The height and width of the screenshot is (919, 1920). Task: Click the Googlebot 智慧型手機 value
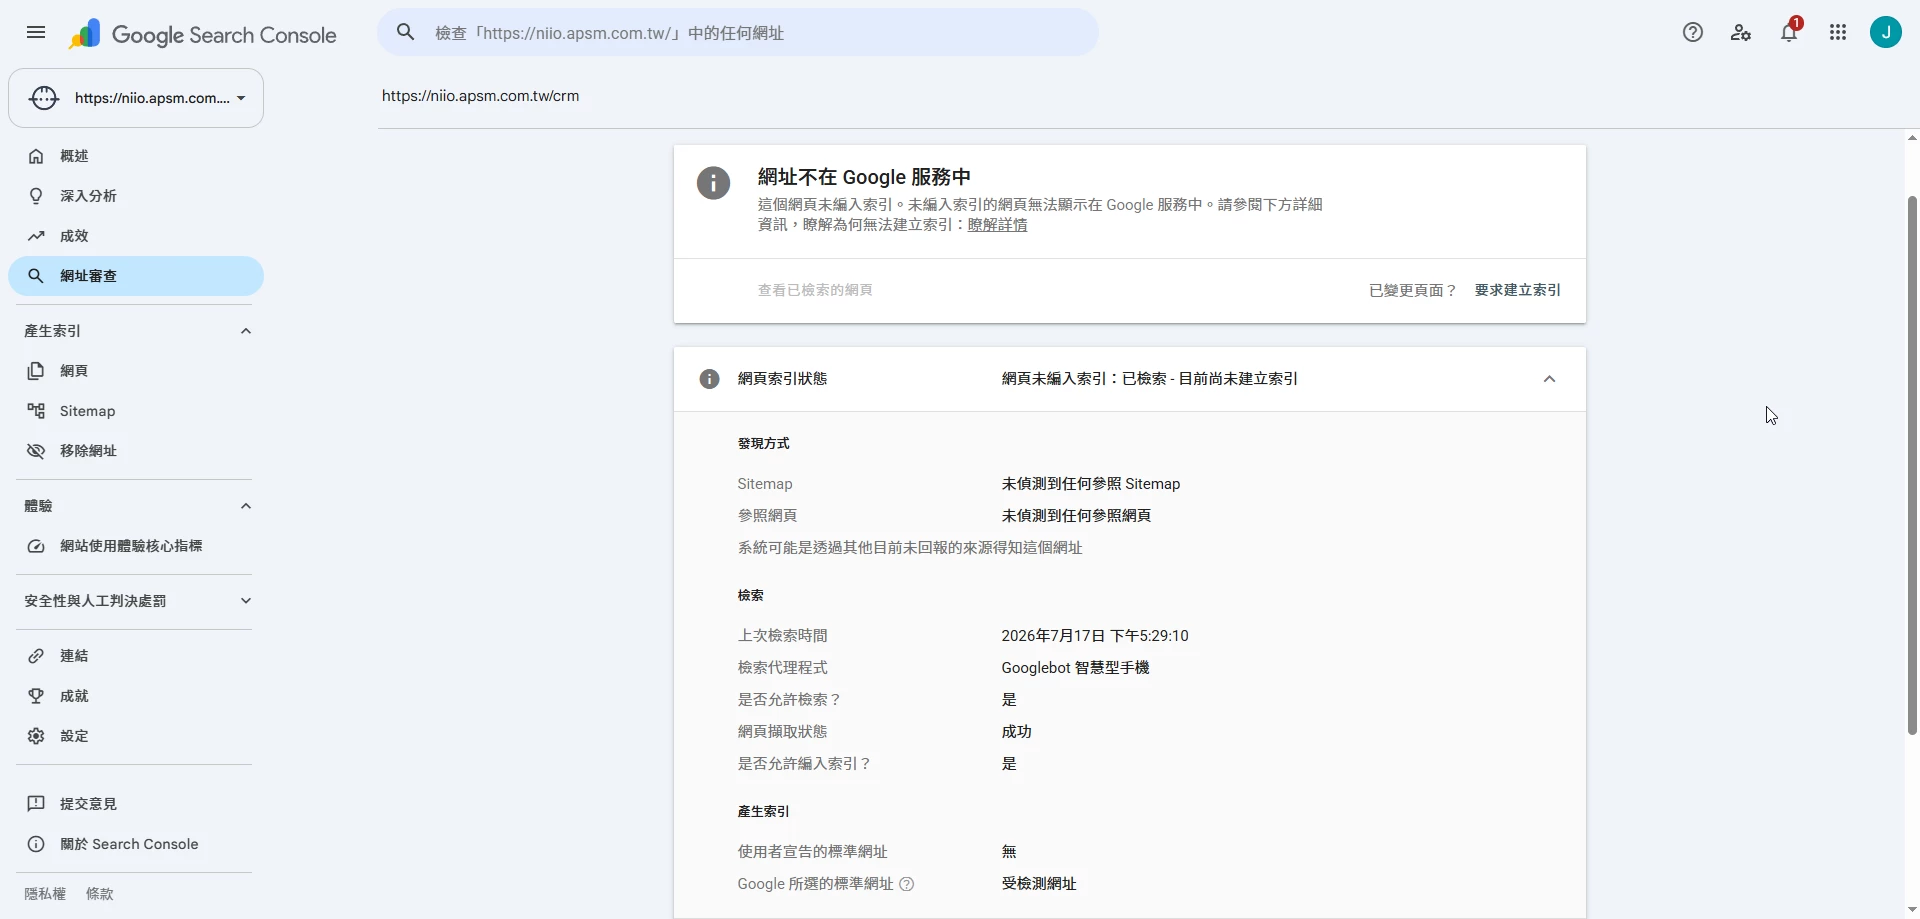[x=1075, y=668]
